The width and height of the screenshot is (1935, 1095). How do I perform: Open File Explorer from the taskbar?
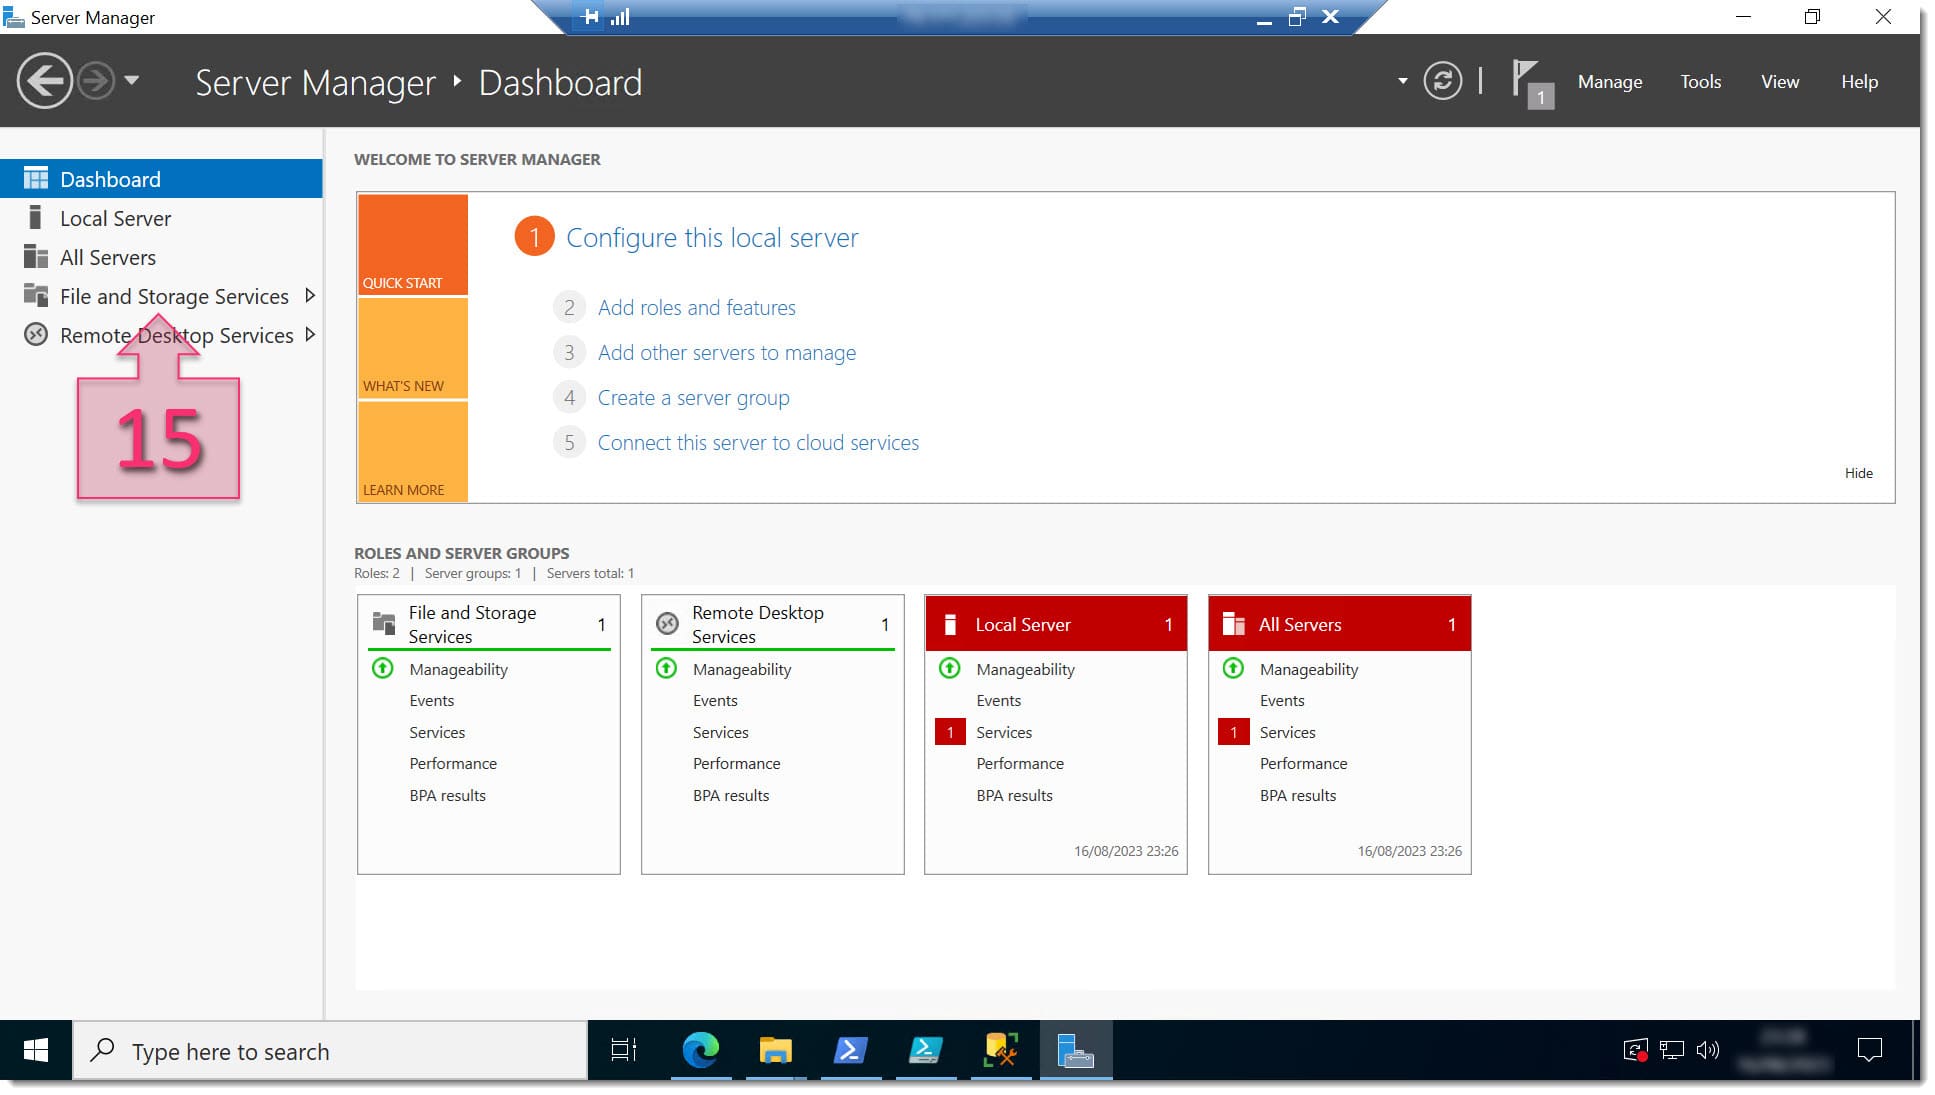tap(775, 1050)
